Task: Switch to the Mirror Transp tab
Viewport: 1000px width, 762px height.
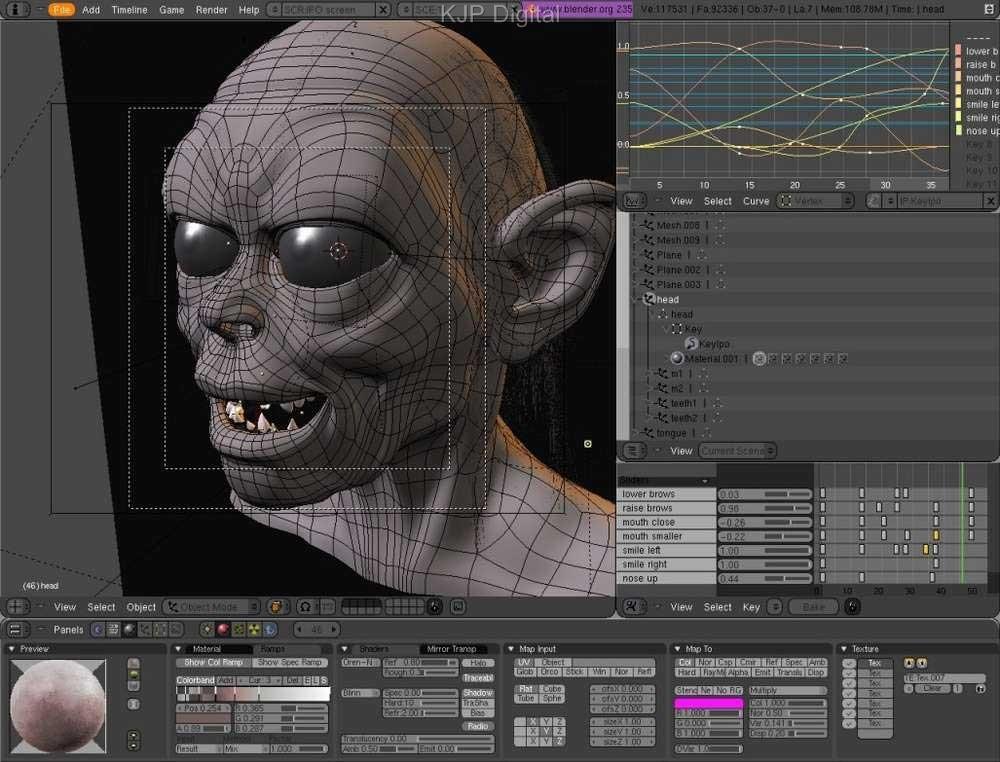Action: point(451,649)
